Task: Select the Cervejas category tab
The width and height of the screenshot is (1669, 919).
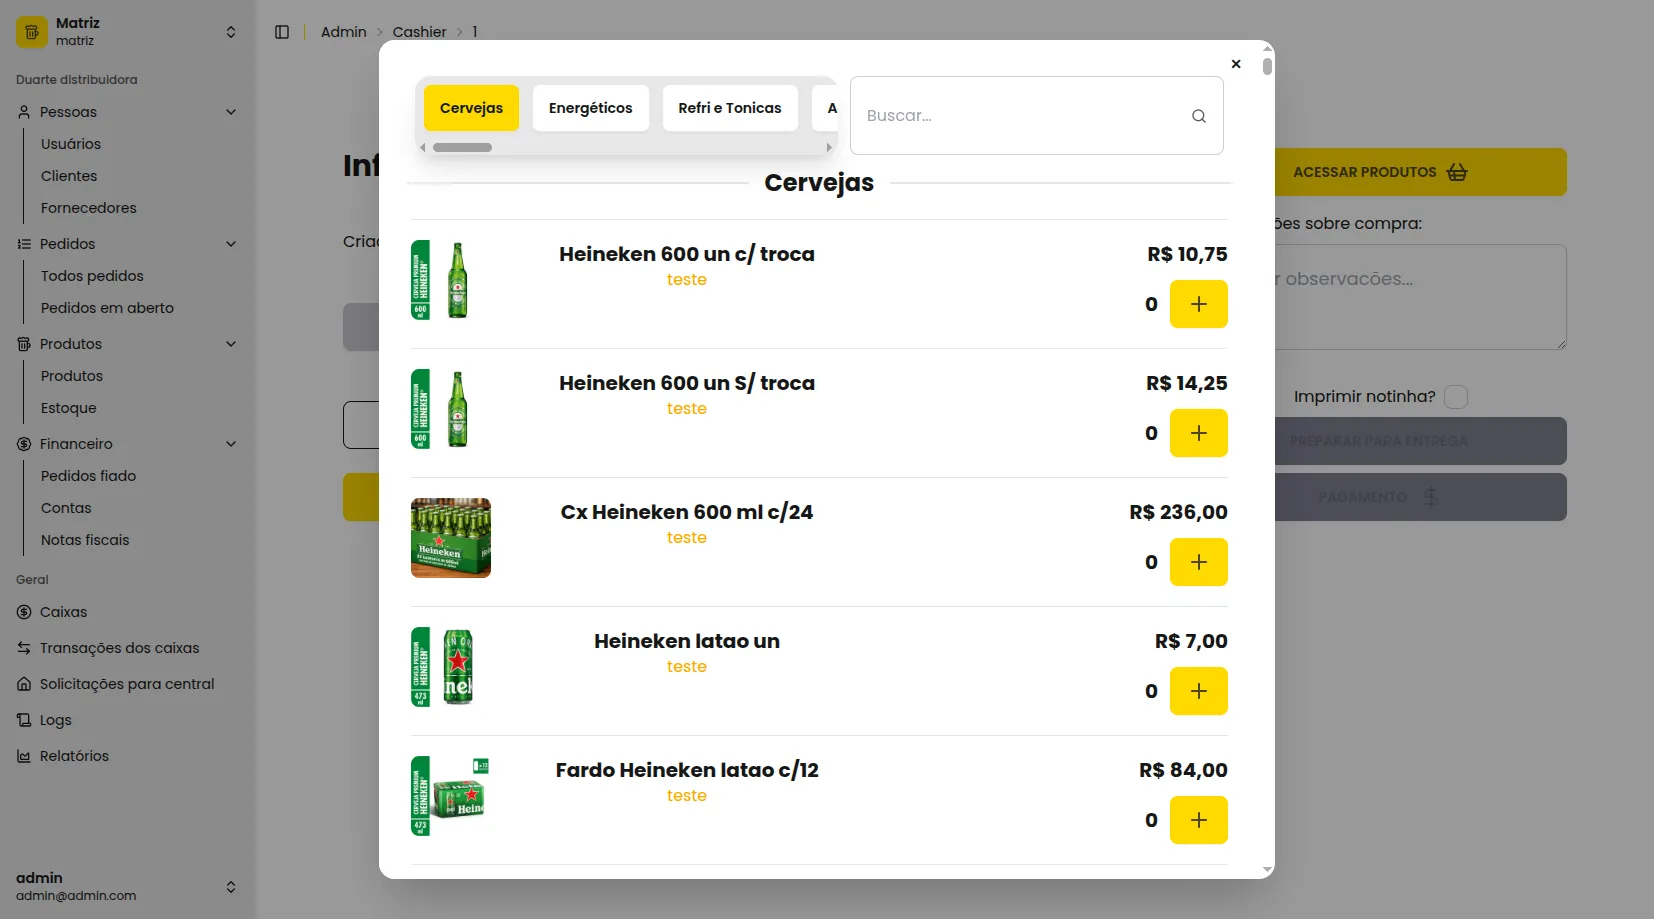Action: pos(471,108)
